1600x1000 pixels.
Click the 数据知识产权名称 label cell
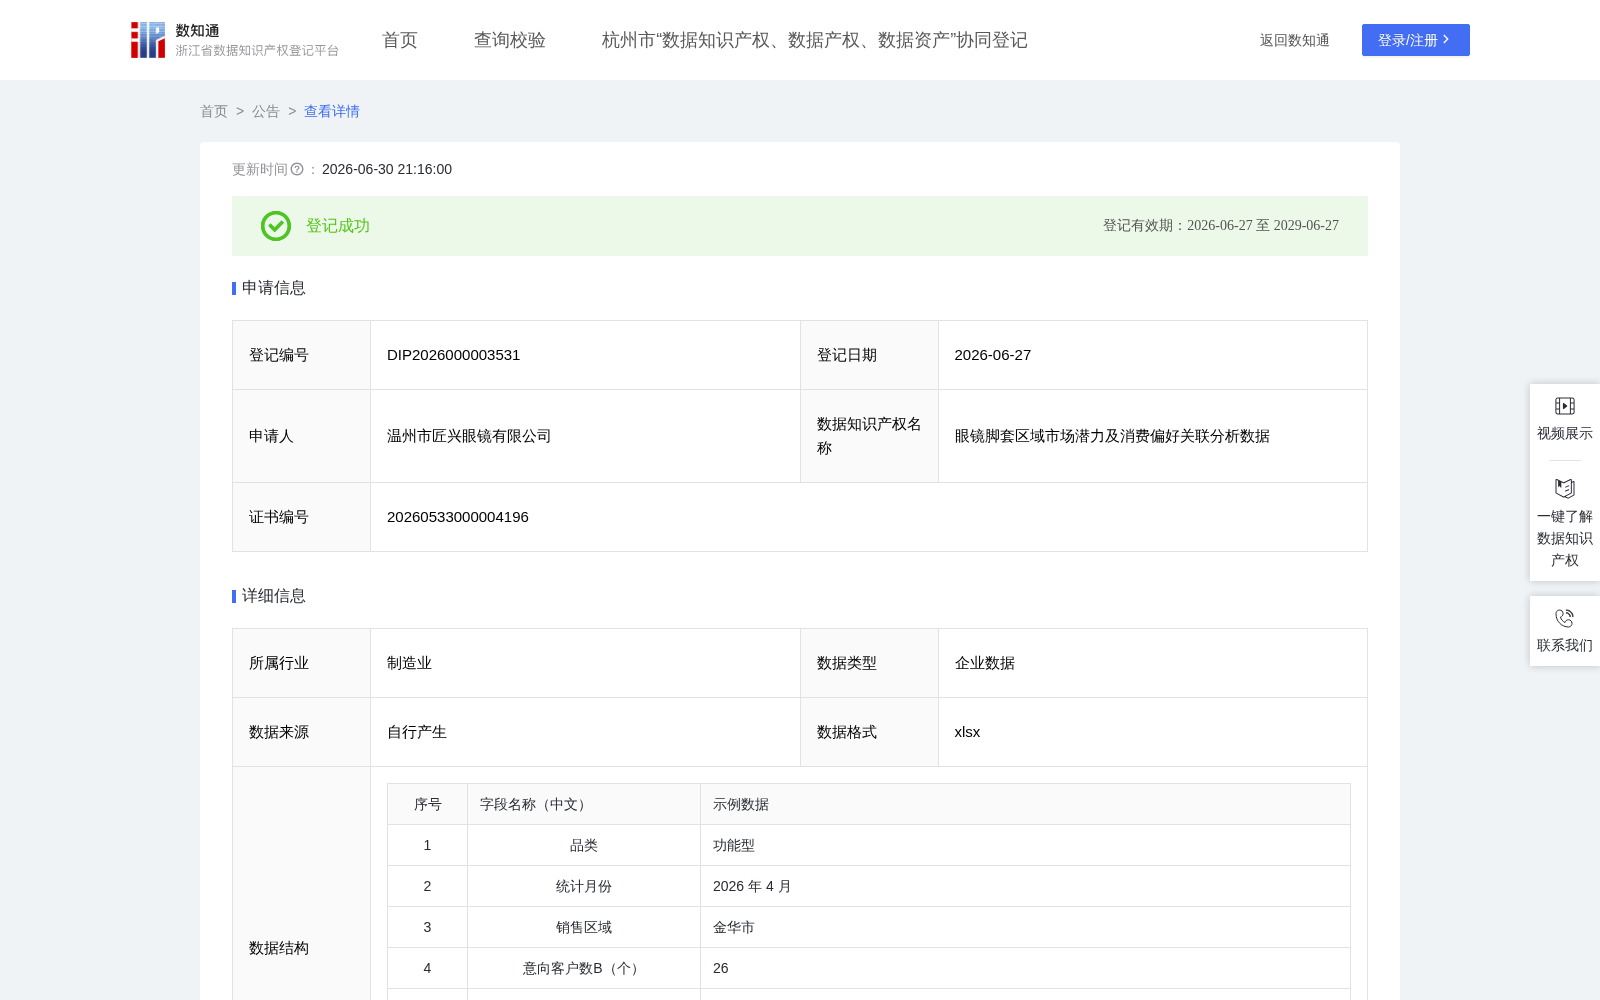(869, 436)
